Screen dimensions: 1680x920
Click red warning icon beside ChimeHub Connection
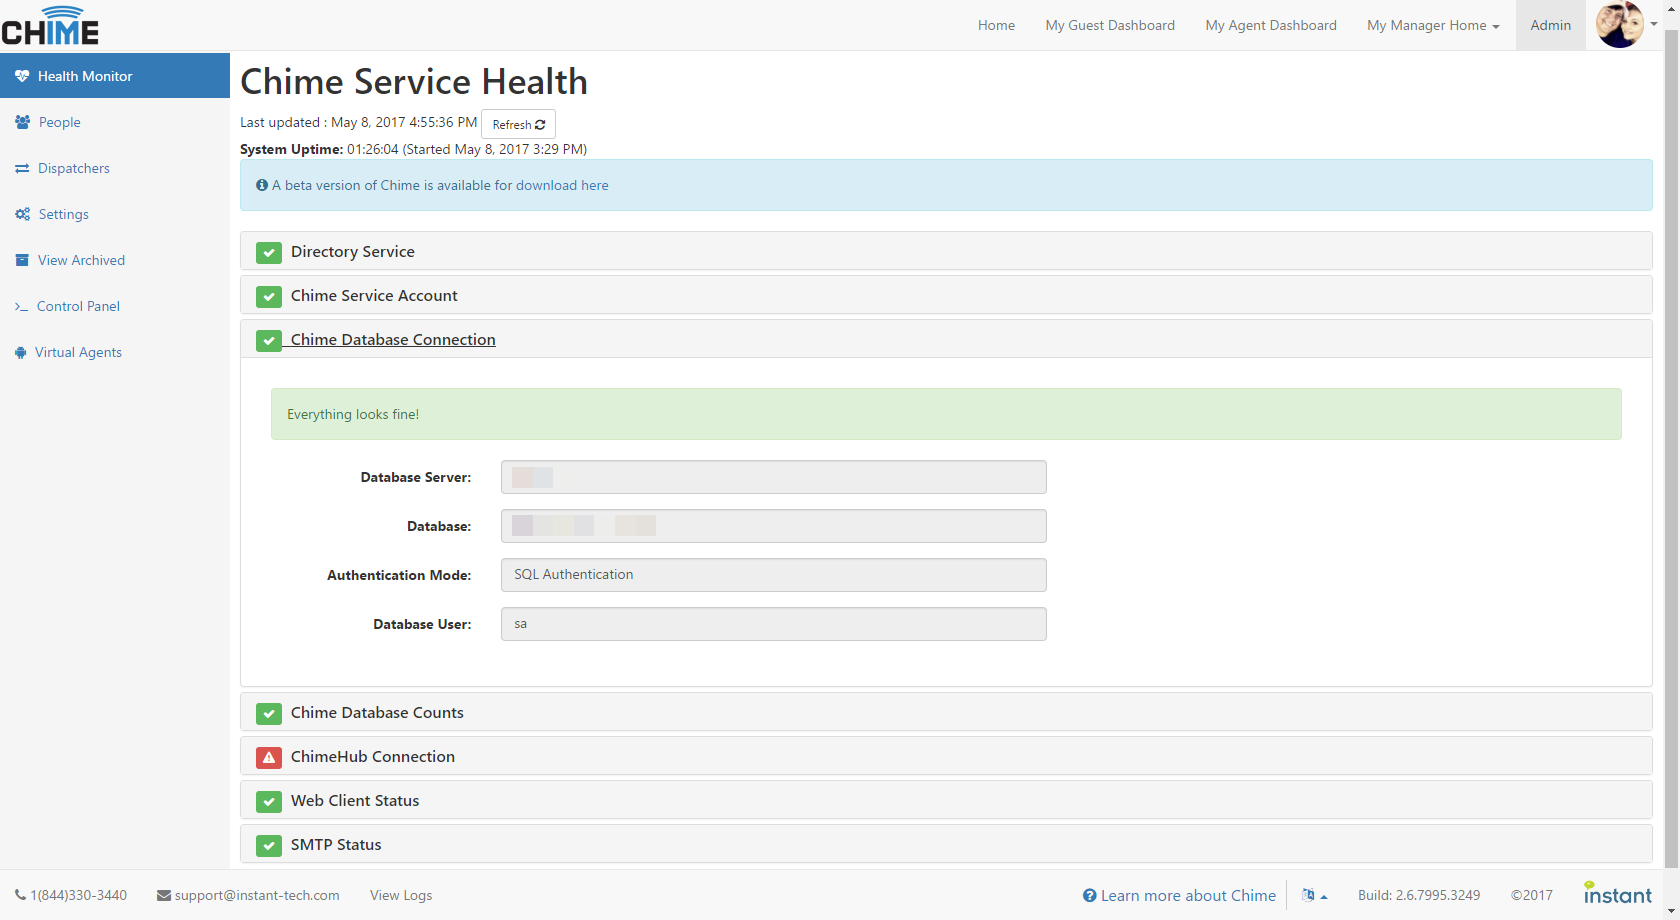point(269,757)
